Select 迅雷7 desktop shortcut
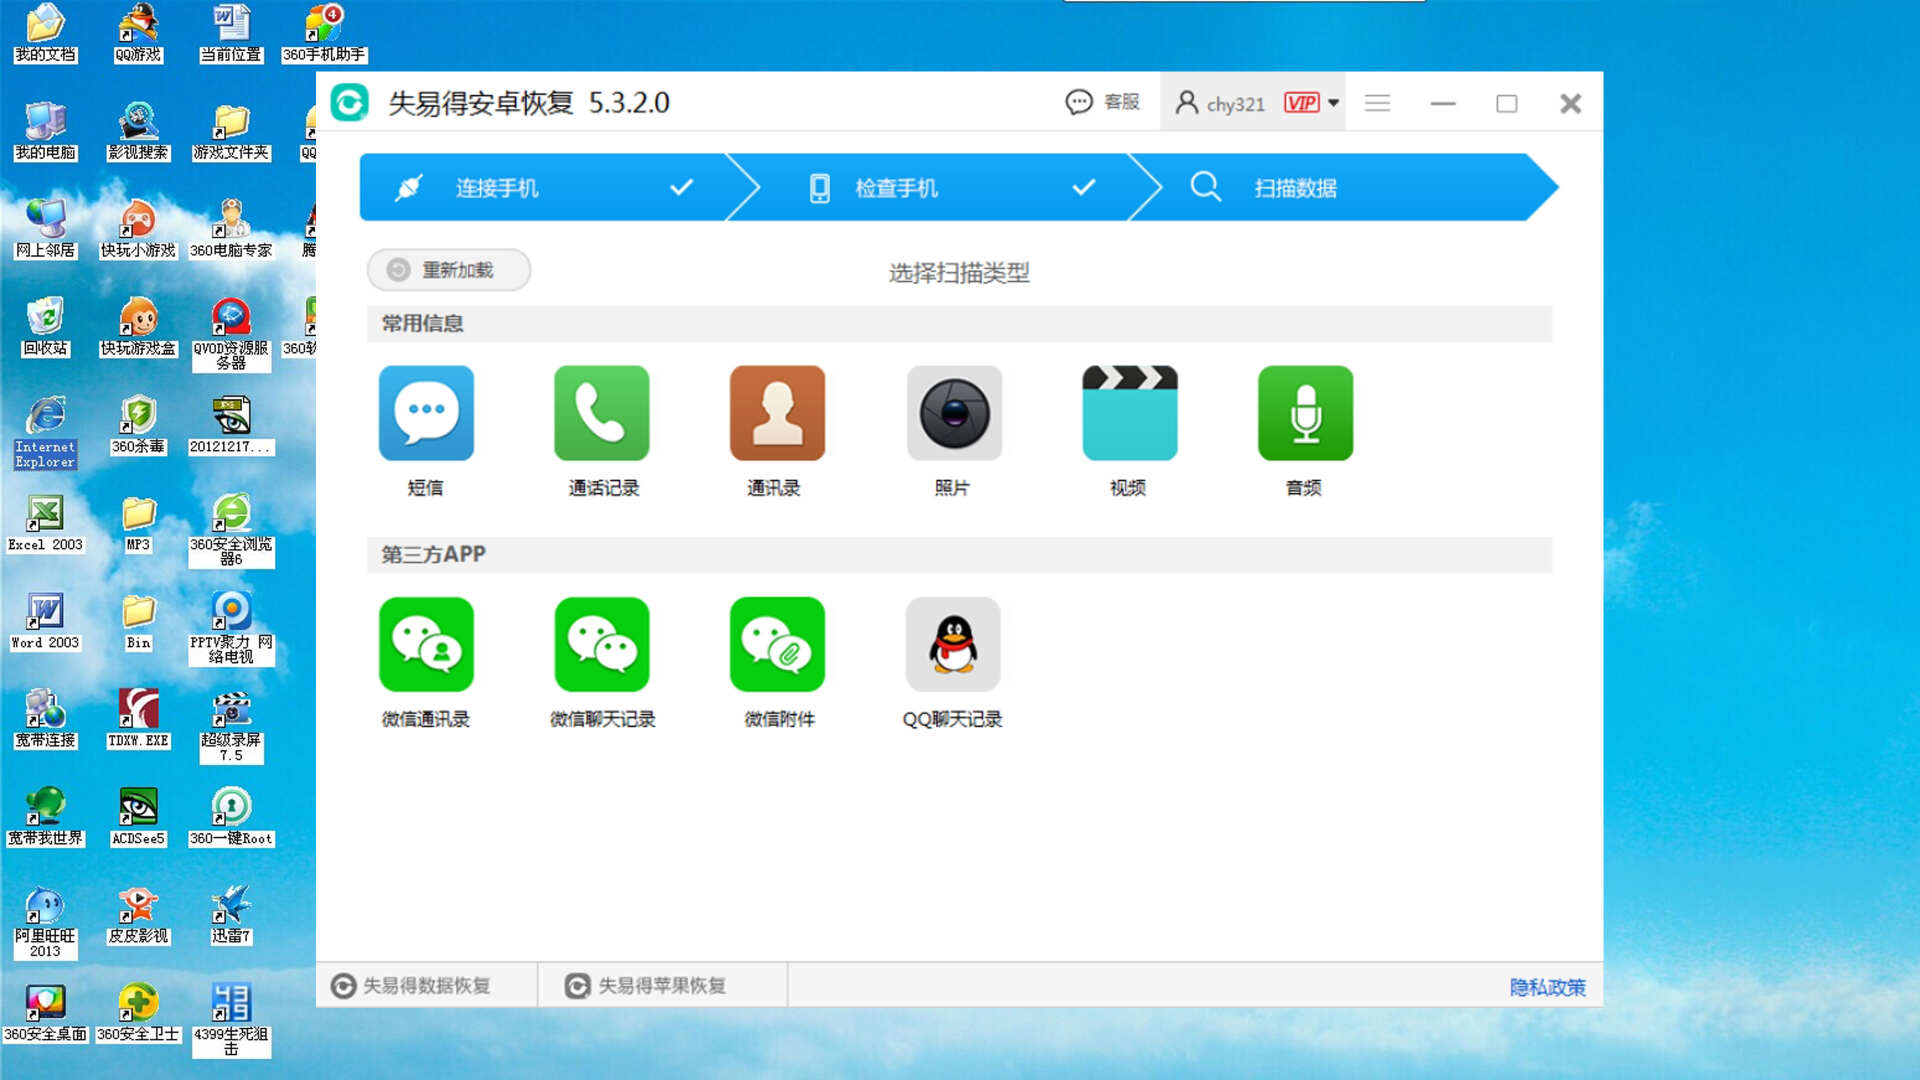This screenshot has width=1920, height=1080. pos(231,915)
